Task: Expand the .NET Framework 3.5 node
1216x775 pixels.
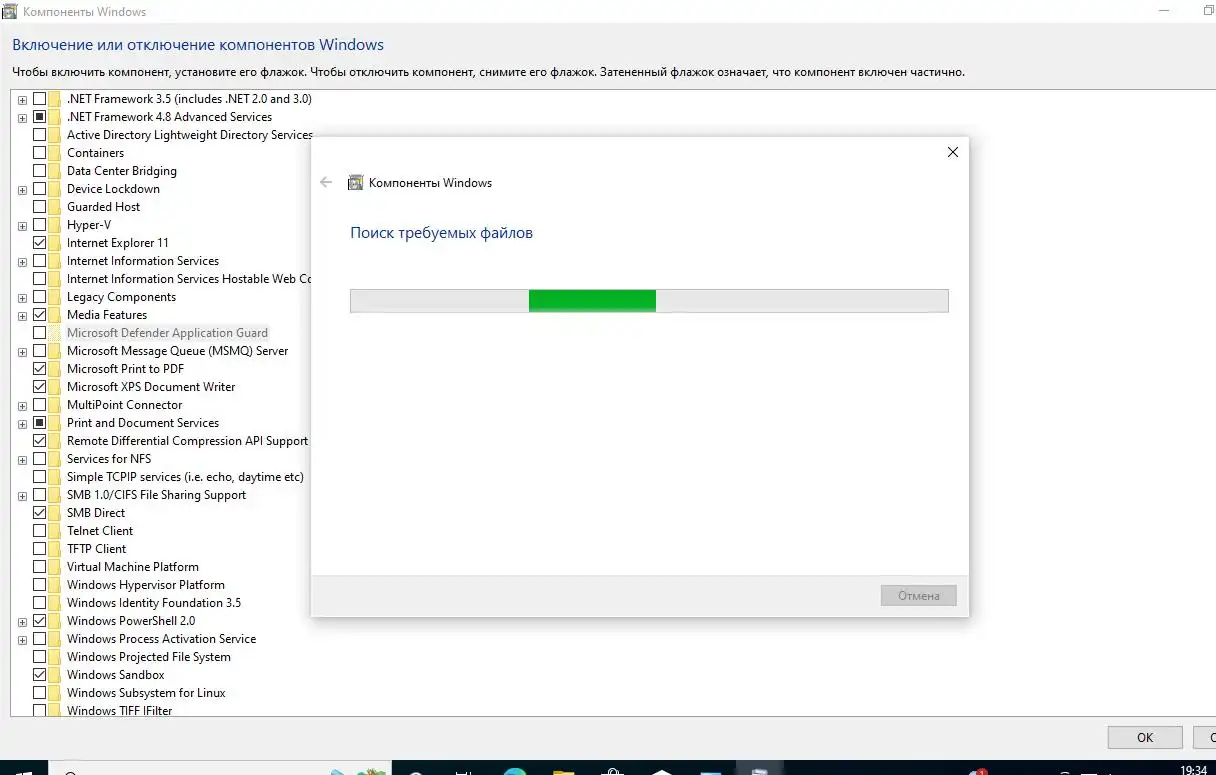Action: click(22, 100)
